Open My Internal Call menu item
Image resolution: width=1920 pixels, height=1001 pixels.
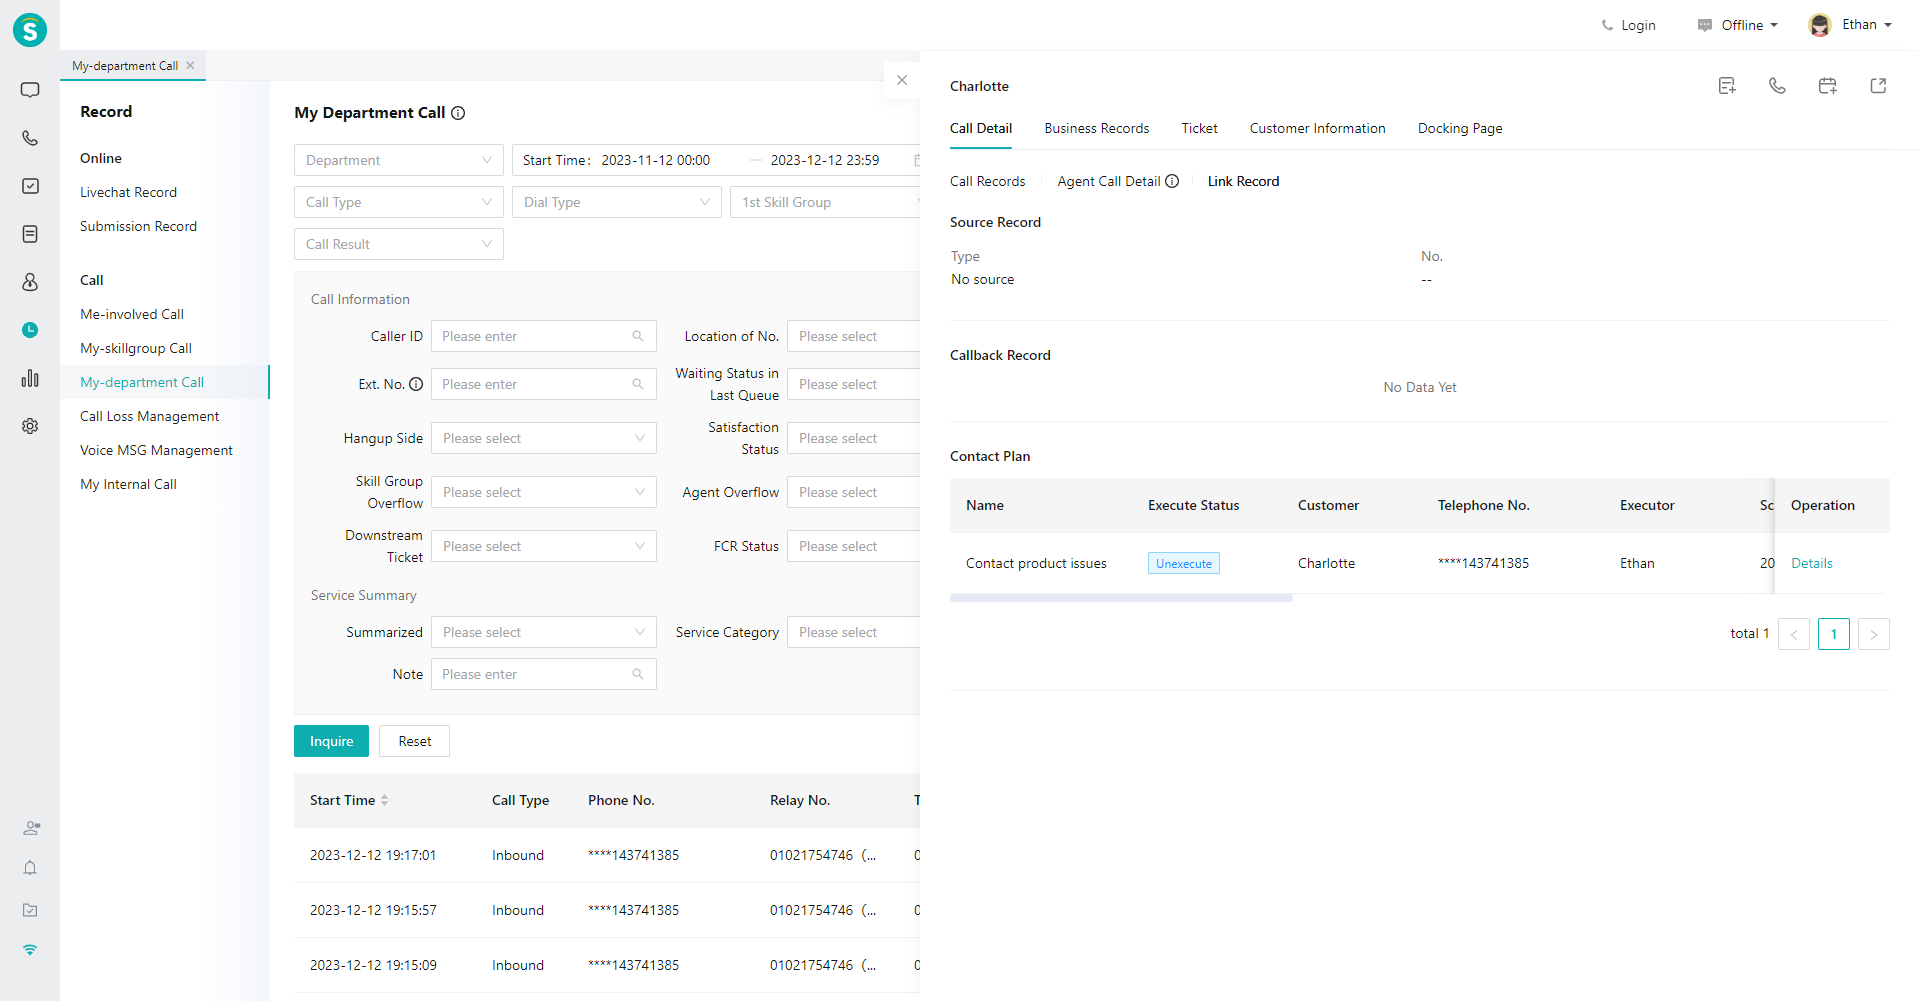(x=128, y=484)
